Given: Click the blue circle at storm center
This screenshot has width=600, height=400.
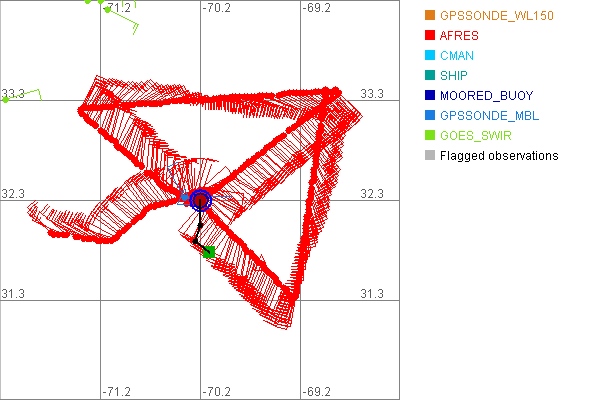Looking at the screenshot, I should tap(200, 200).
